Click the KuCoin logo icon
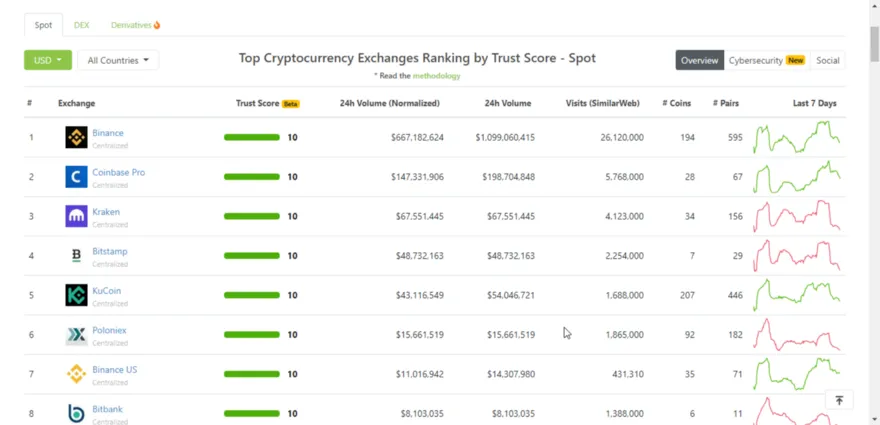 [76, 295]
